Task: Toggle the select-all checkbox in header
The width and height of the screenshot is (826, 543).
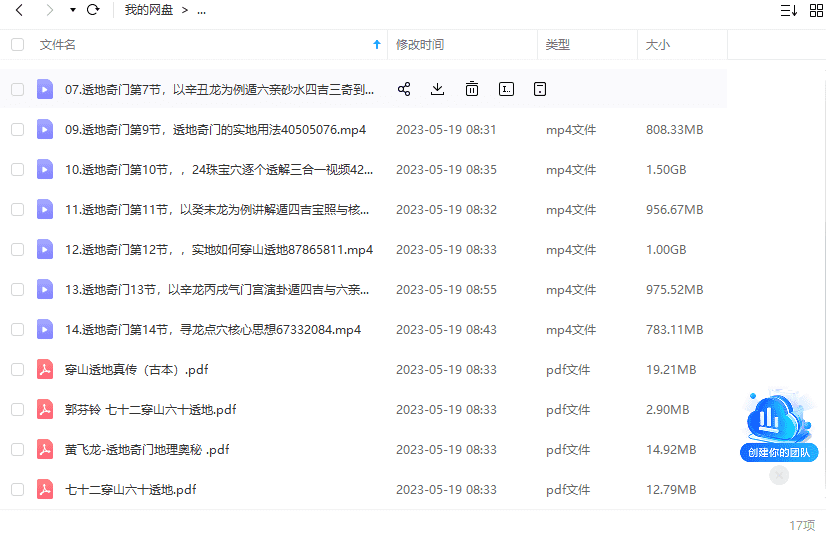Action: 17,45
